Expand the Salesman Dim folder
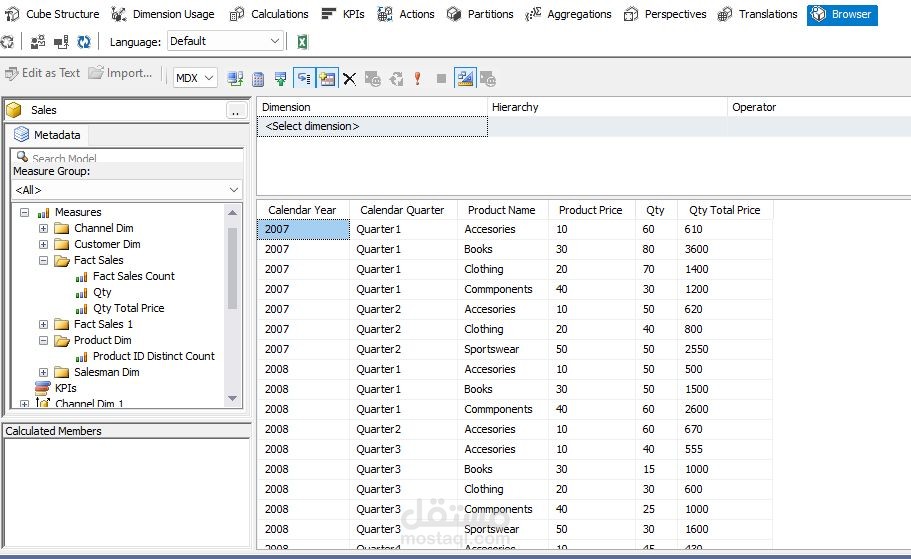The width and height of the screenshot is (911, 559). 44,372
